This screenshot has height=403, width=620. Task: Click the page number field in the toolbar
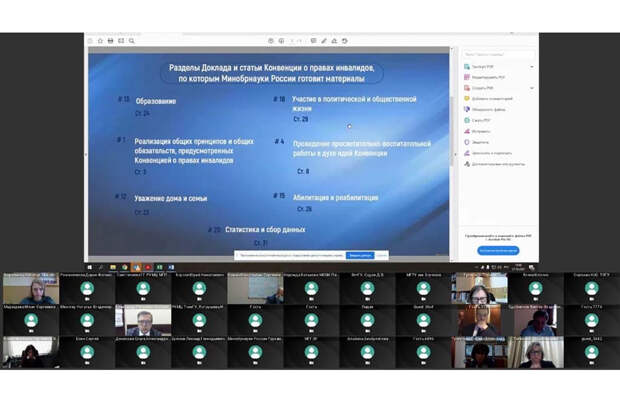[x=293, y=41]
